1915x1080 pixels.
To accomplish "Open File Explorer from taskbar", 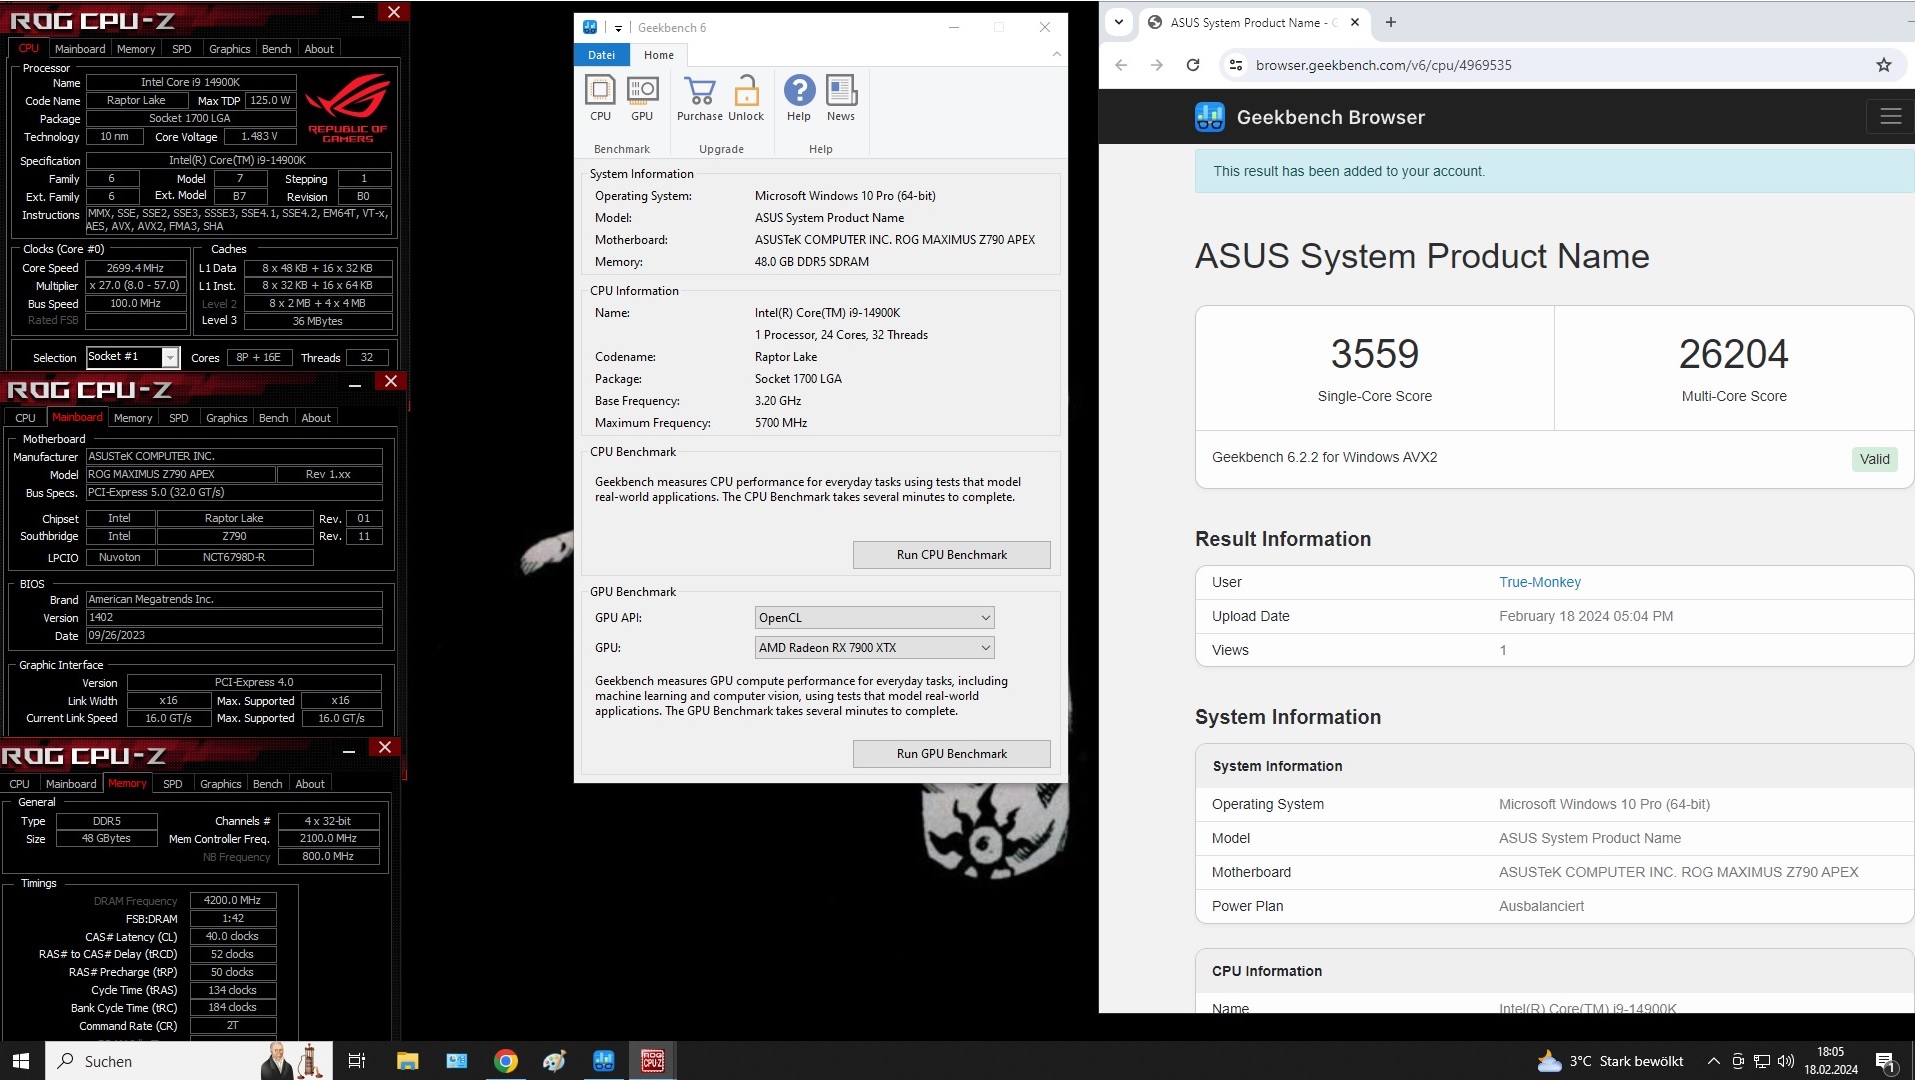I will point(407,1061).
